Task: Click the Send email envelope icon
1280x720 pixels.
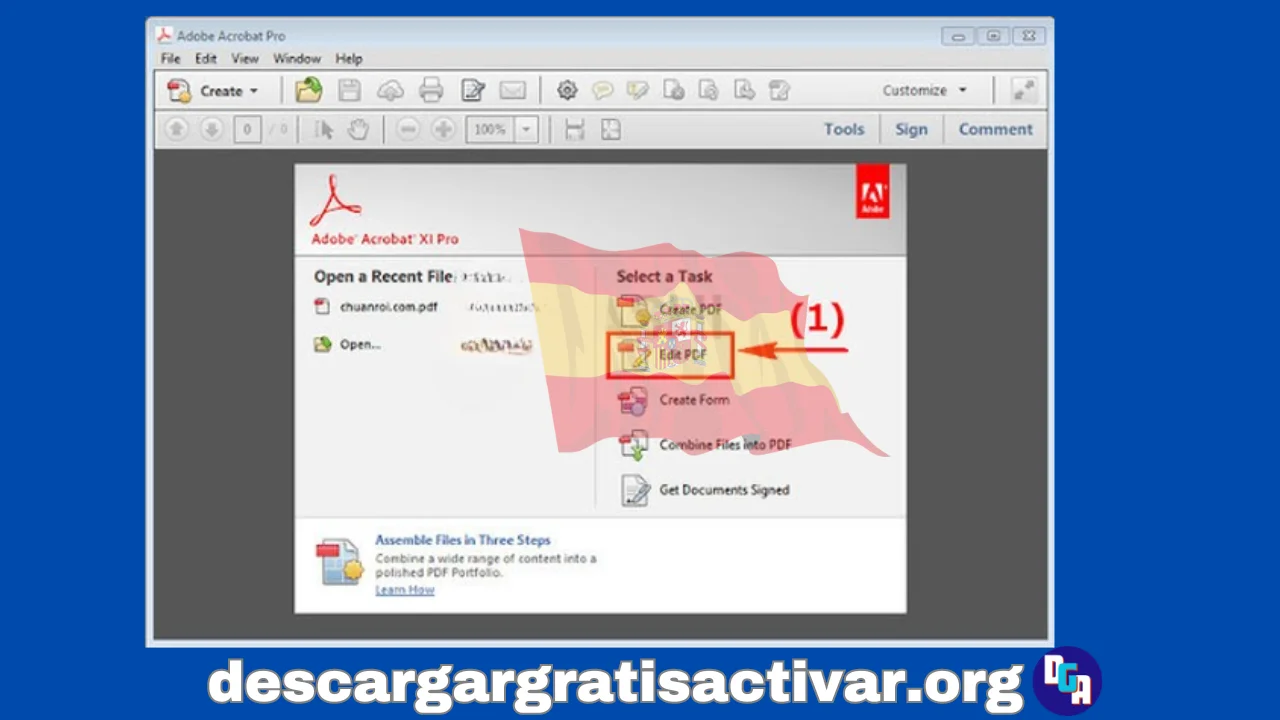Action: (x=513, y=91)
